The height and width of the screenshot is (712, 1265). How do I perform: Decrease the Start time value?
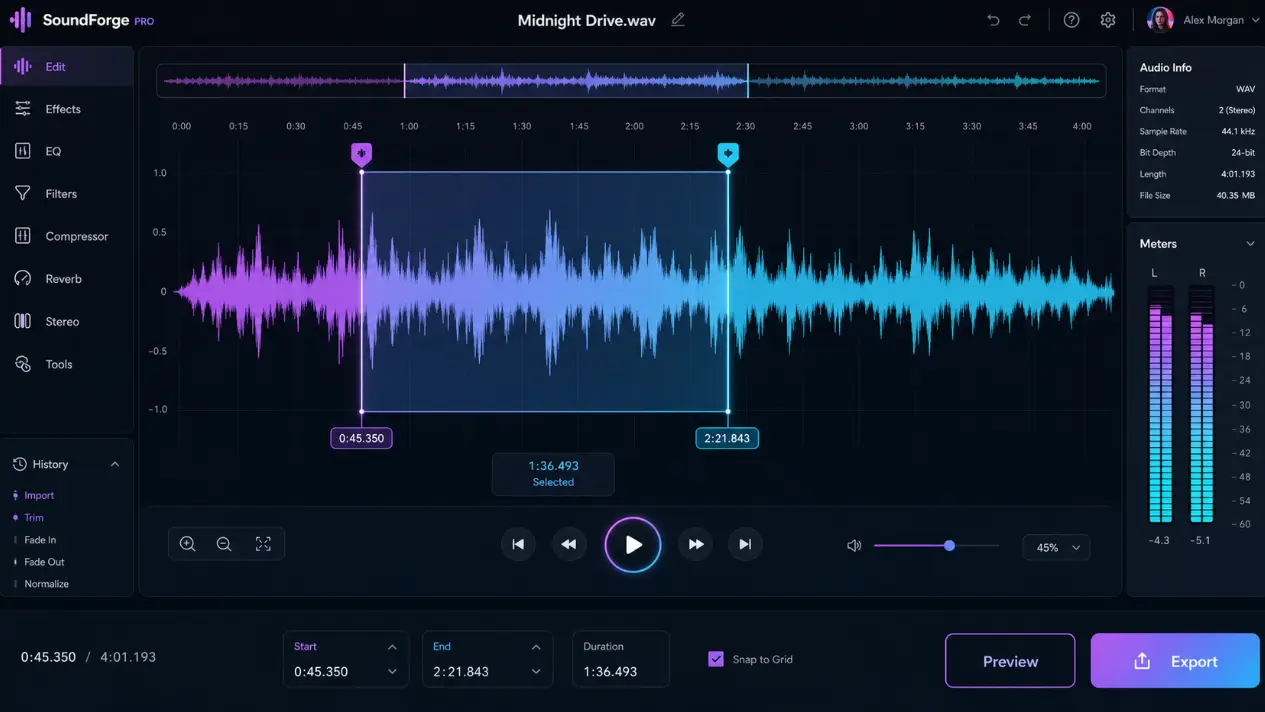click(x=392, y=672)
